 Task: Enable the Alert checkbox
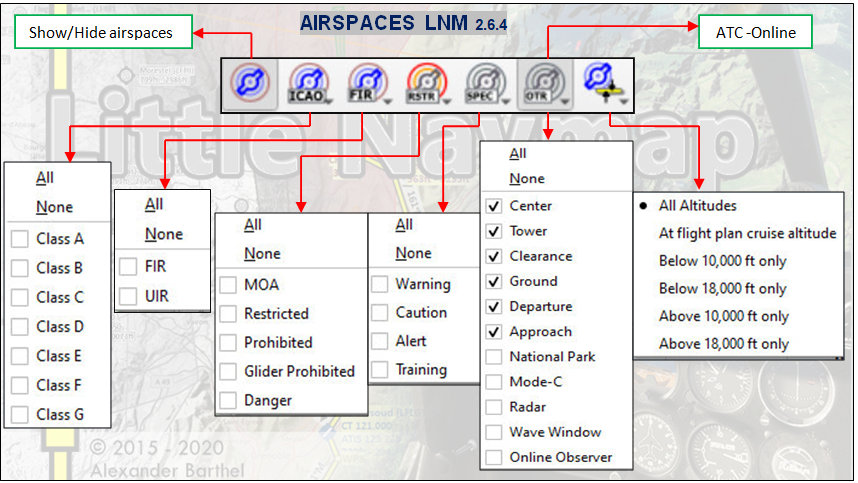click(x=379, y=341)
